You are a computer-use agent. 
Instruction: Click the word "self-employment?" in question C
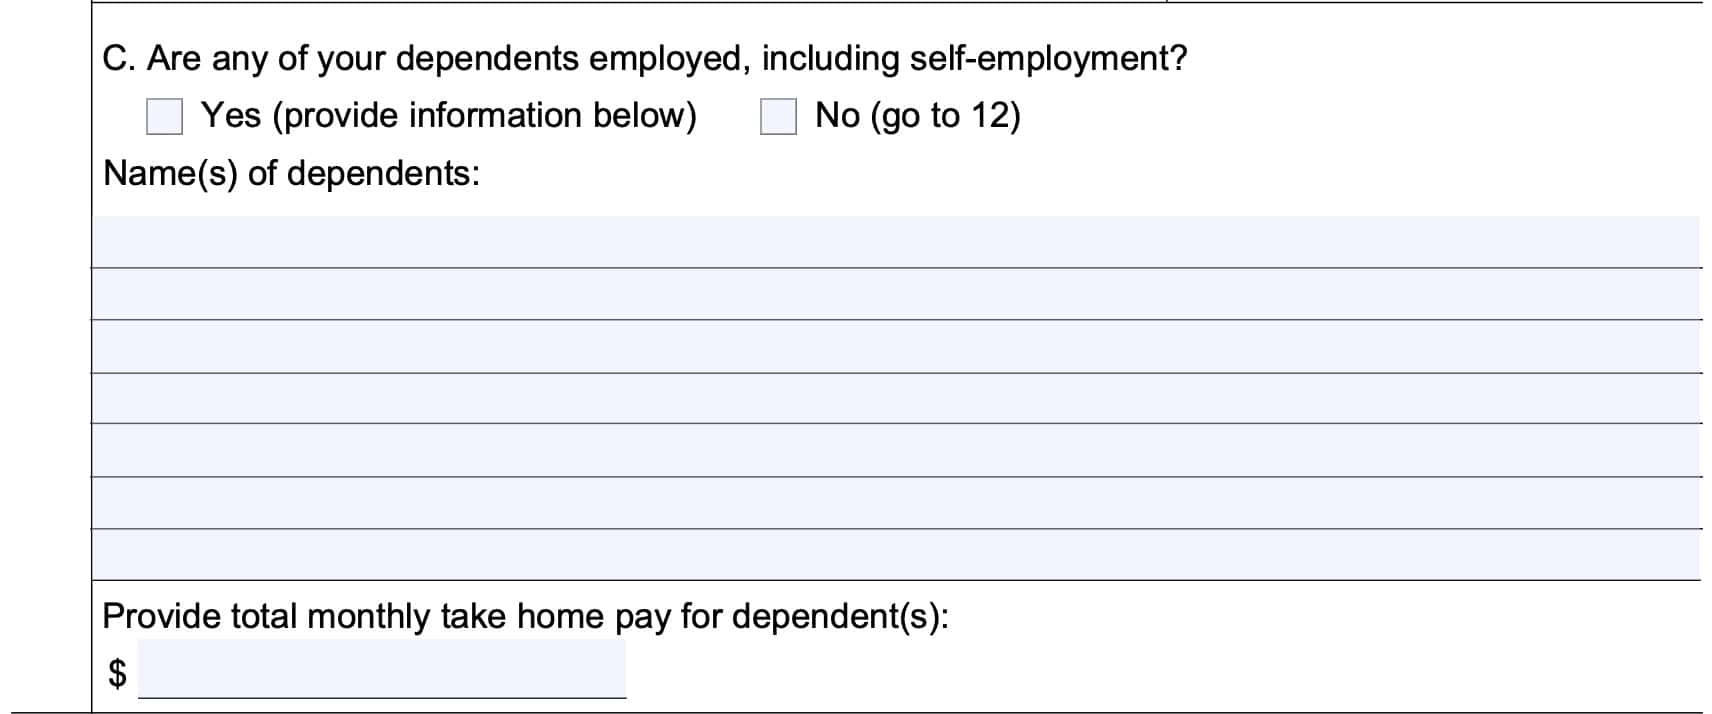[x=1048, y=59]
